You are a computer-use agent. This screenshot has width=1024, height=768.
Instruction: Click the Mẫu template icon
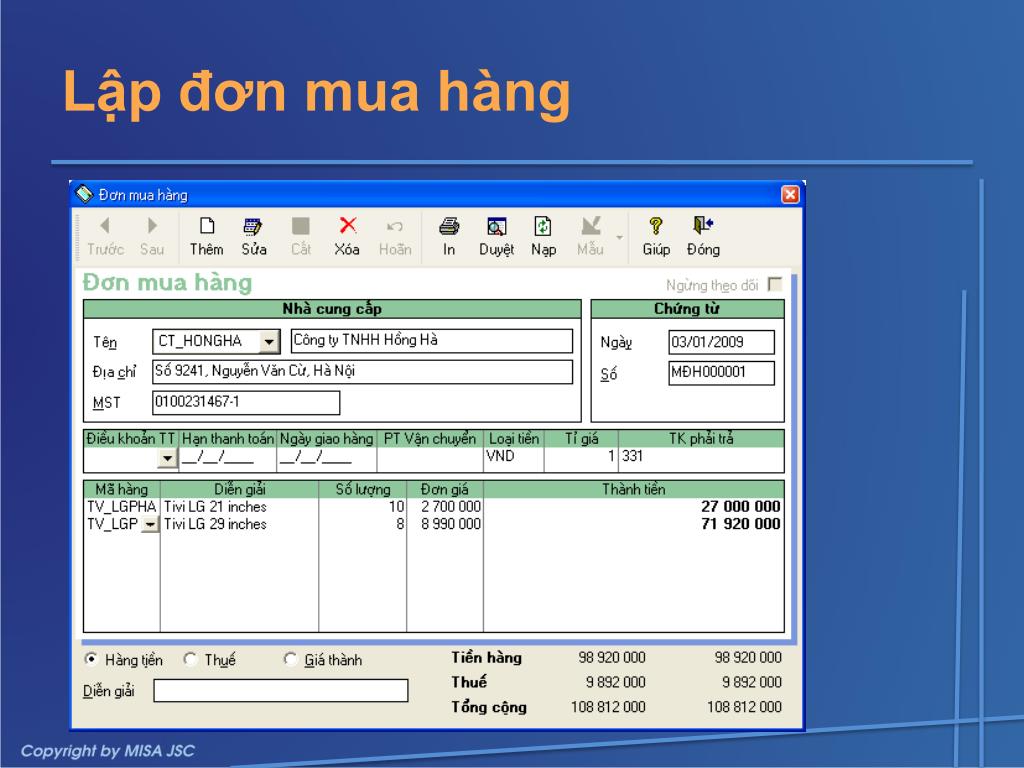[x=590, y=226]
